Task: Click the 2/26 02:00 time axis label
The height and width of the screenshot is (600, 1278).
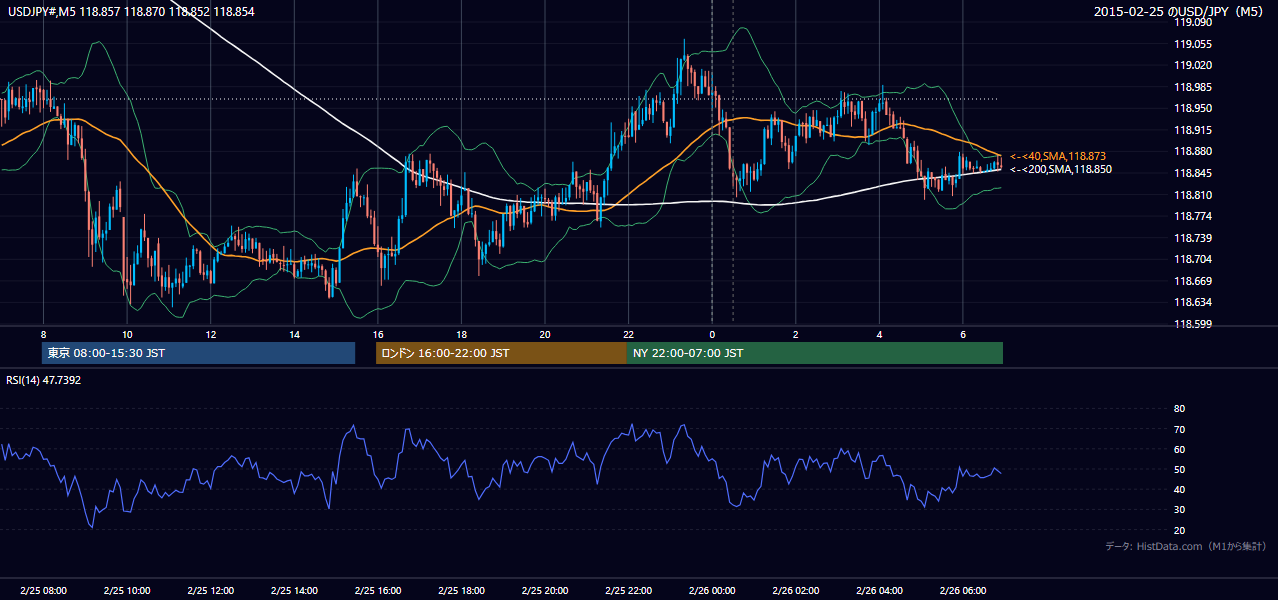Action: 796,591
